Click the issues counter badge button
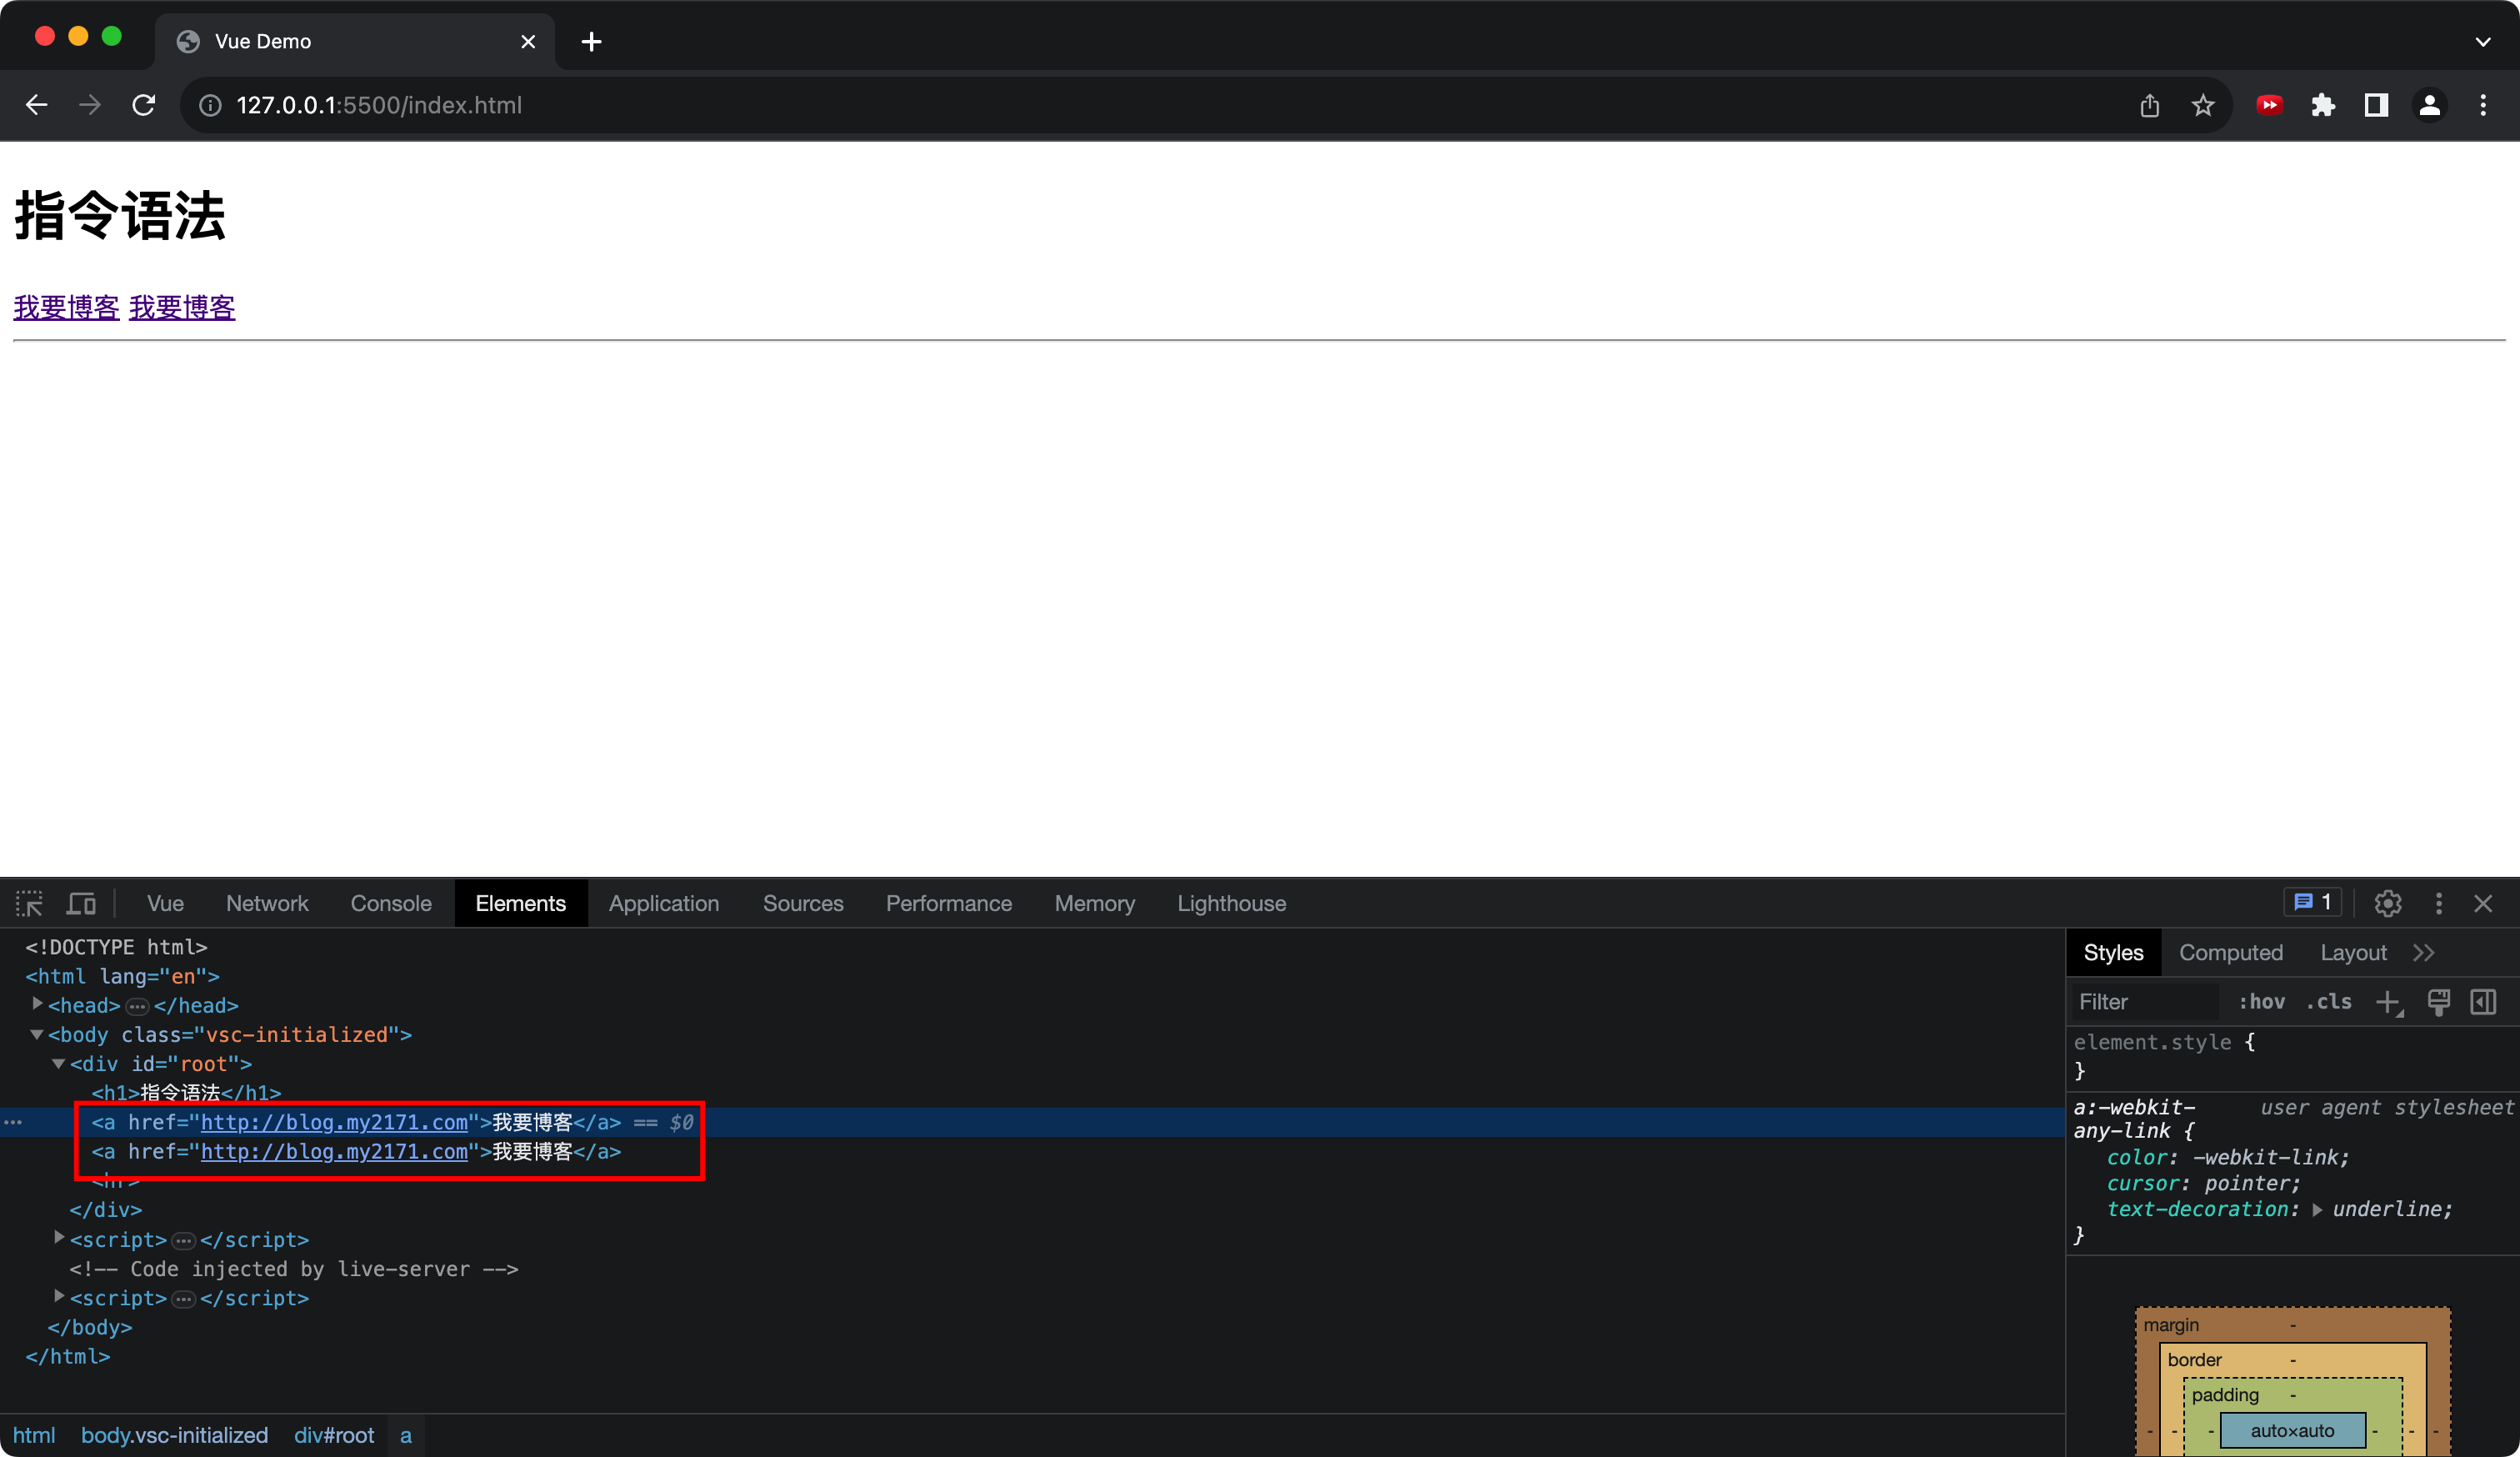This screenshot has width=2520, height=1457. coord(2312,903)
